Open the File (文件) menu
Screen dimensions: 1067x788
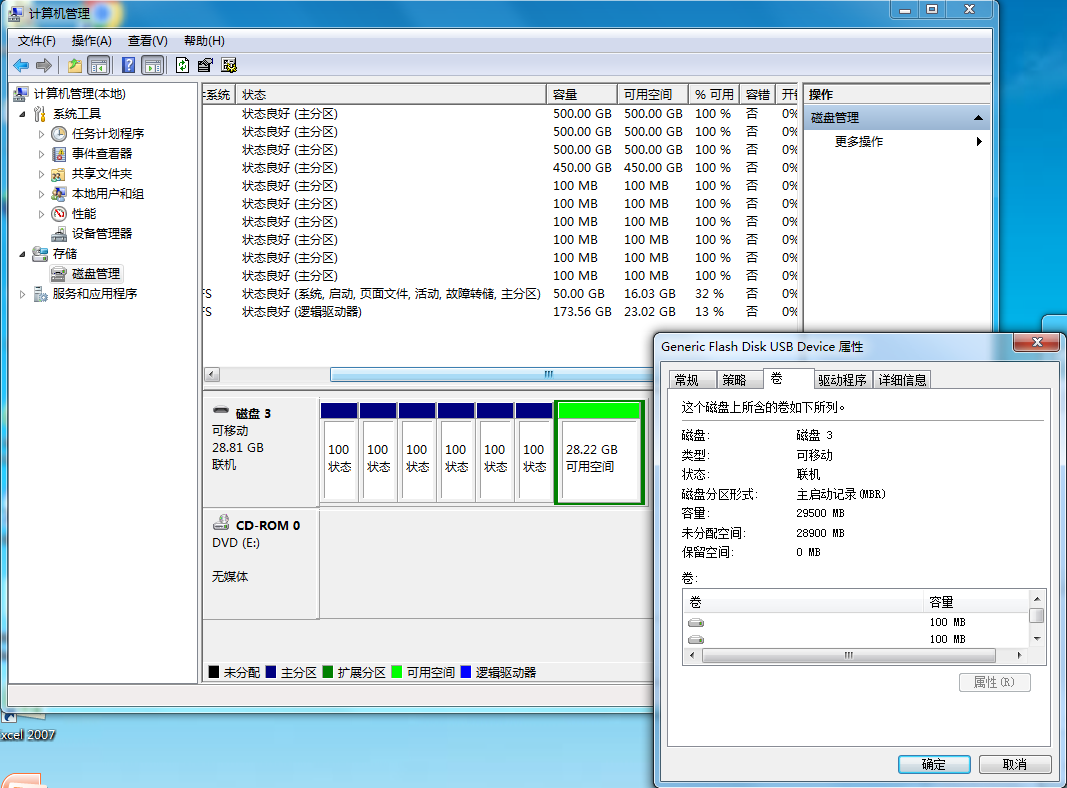[x=37, y=41]
